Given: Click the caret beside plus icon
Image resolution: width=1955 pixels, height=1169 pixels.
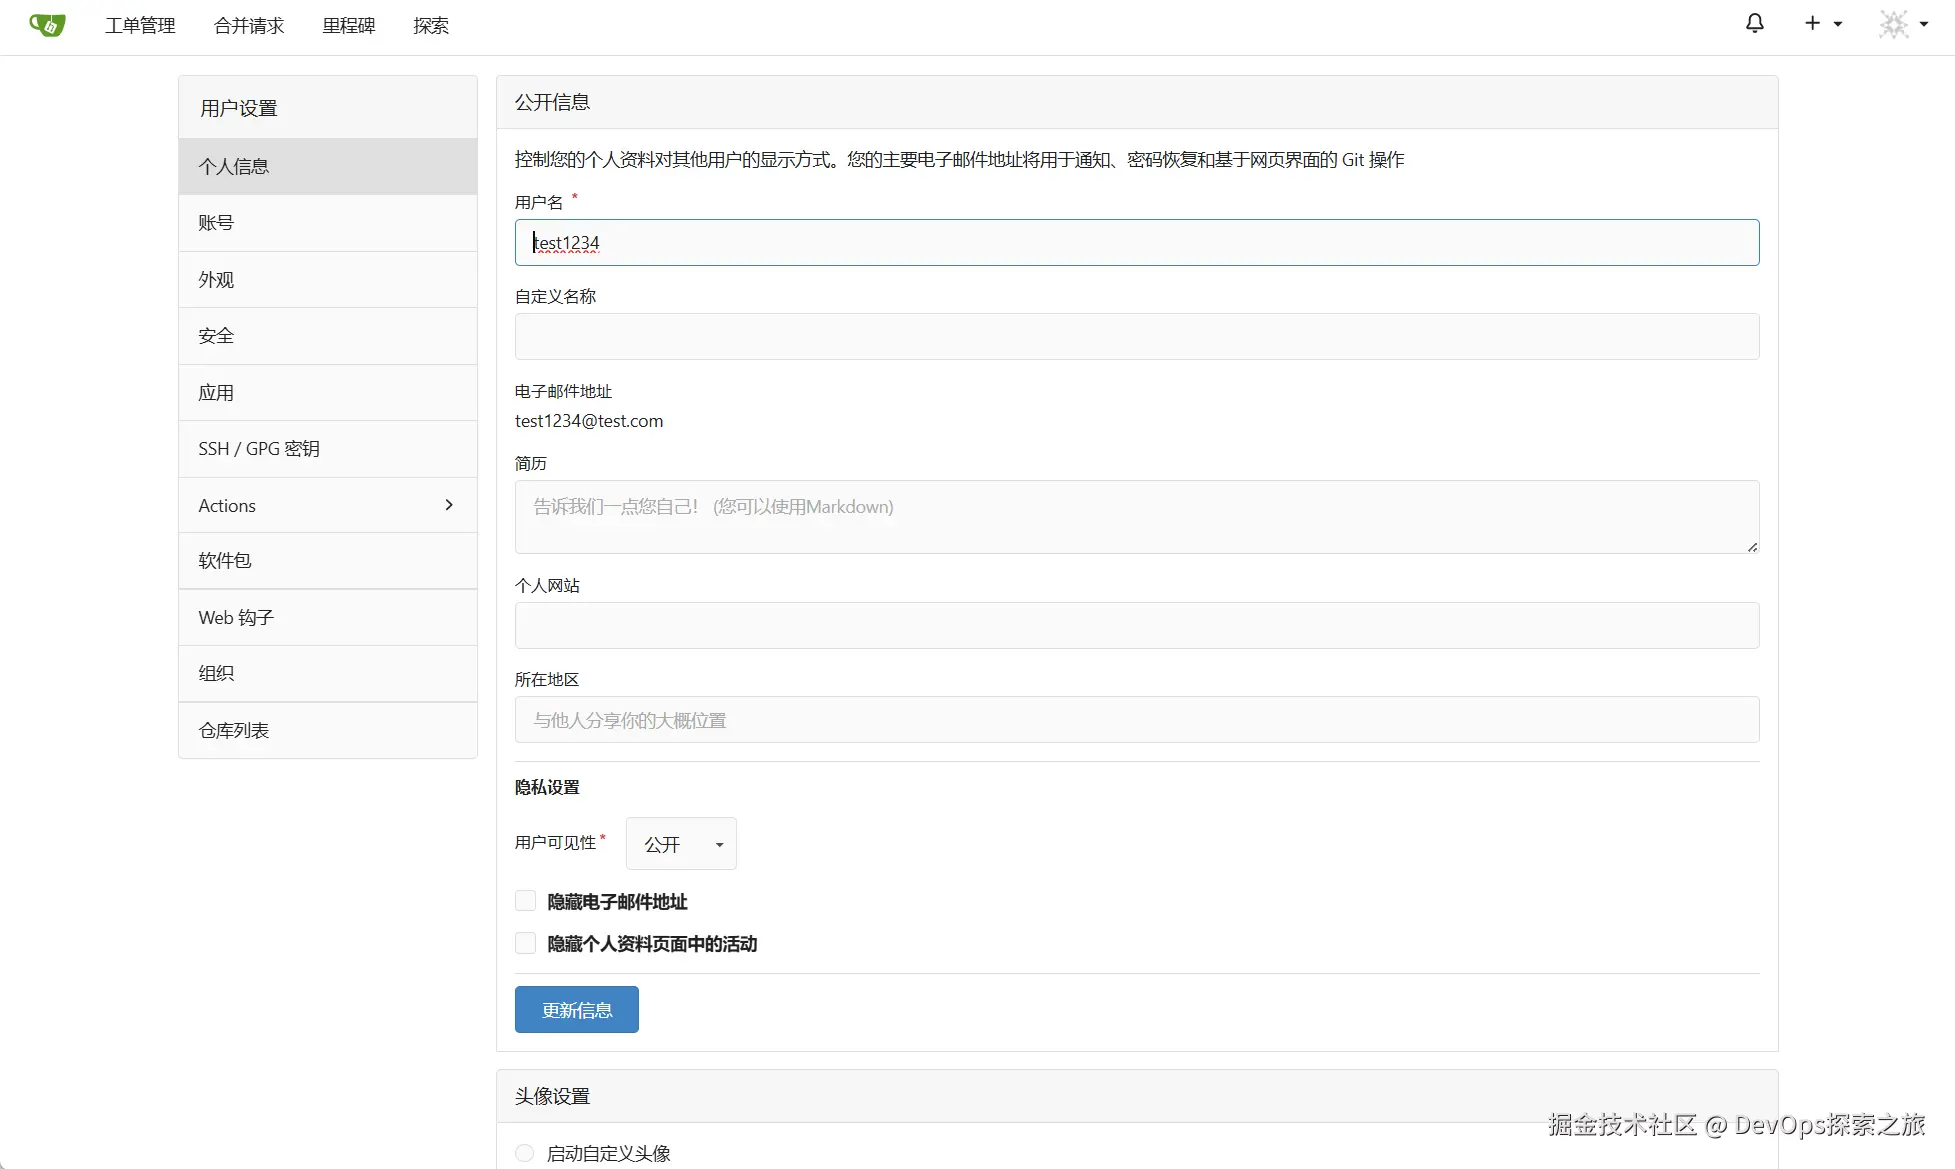Looking at the screenshot, I should pos(1838,24).
